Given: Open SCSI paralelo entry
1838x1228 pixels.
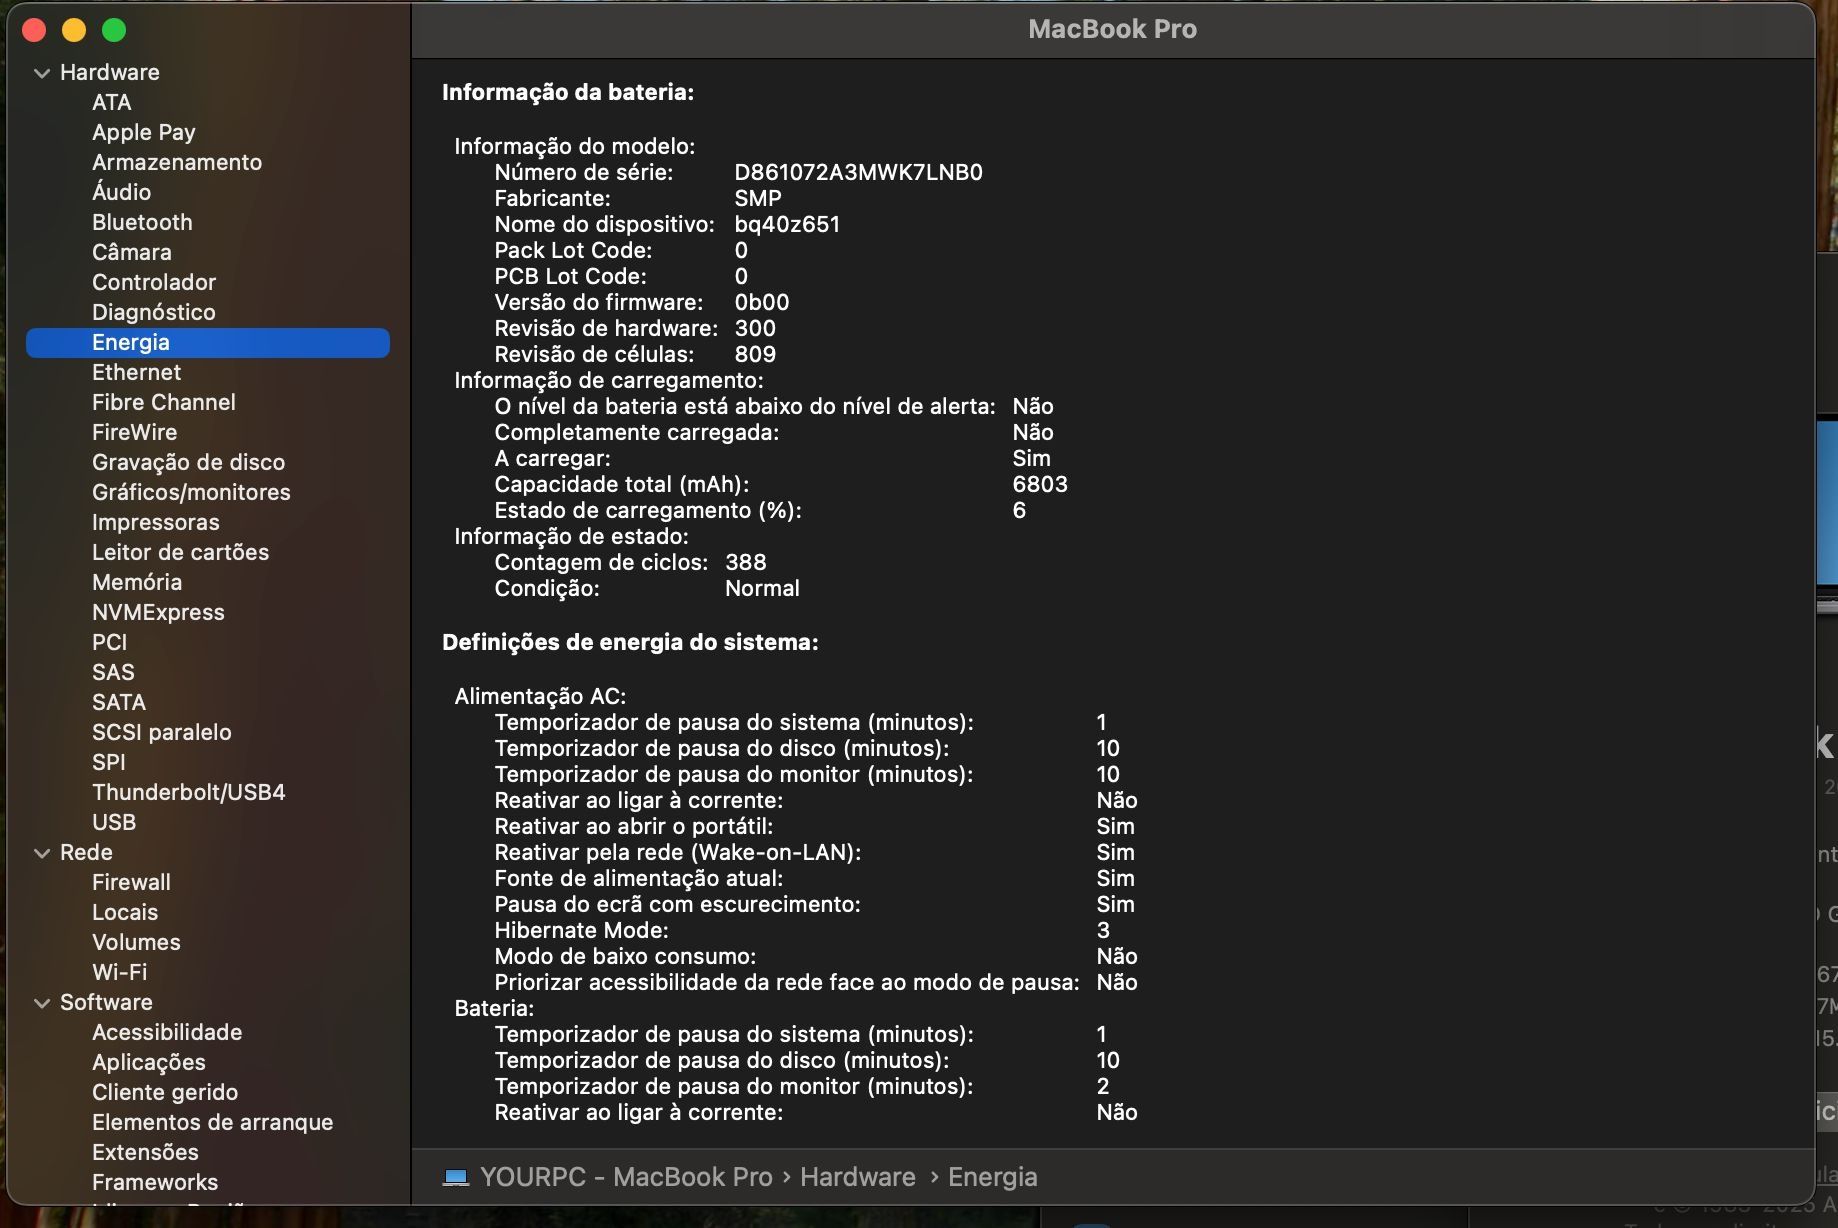Looking at the screenshot, I should point(162,732).
